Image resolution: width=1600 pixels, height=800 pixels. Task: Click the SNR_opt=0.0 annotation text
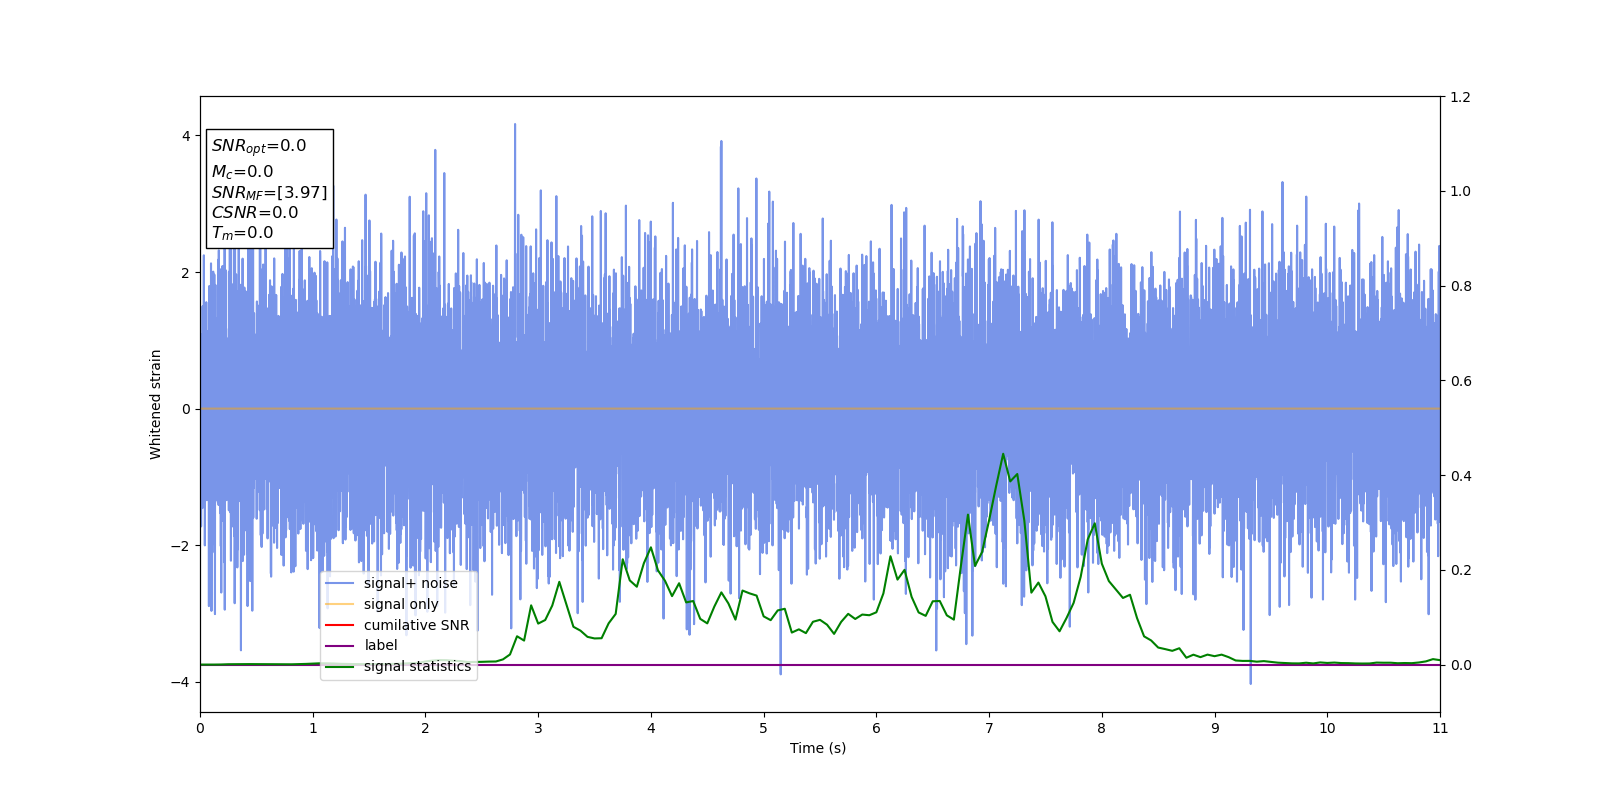click(259, 146)
